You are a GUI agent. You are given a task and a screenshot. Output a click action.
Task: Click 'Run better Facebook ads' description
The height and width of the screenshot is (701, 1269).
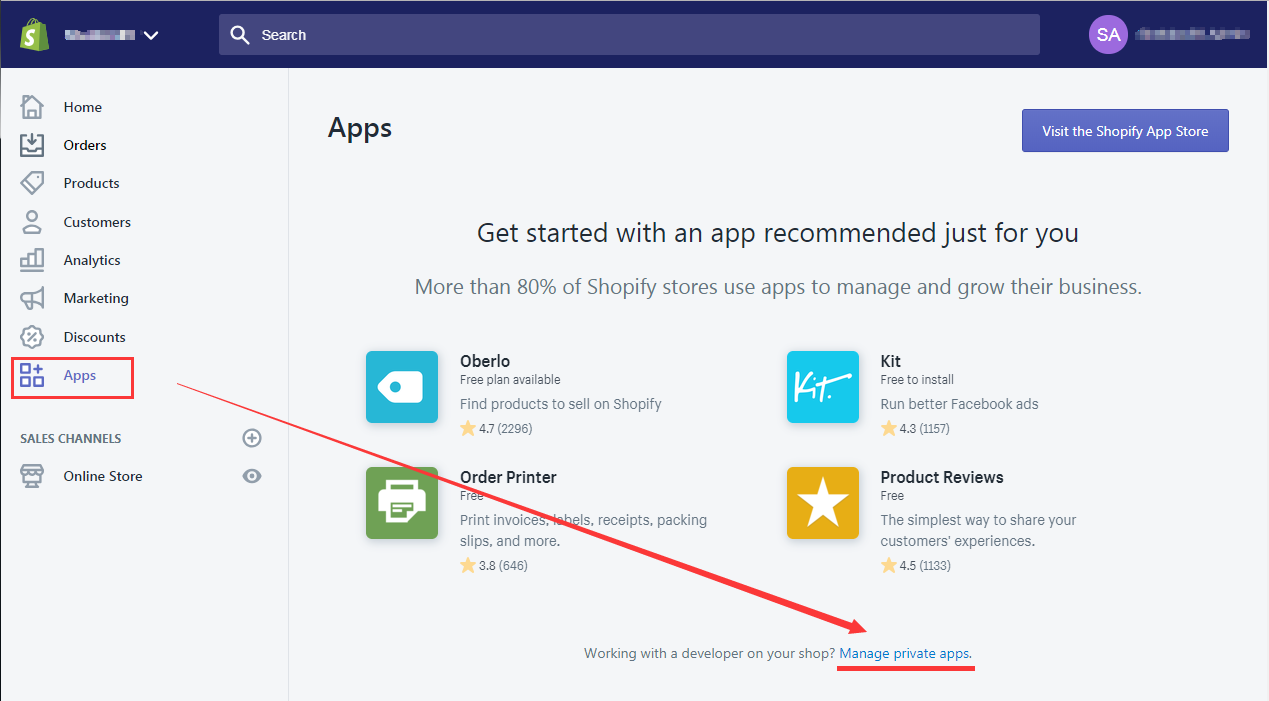coord(960,404)
